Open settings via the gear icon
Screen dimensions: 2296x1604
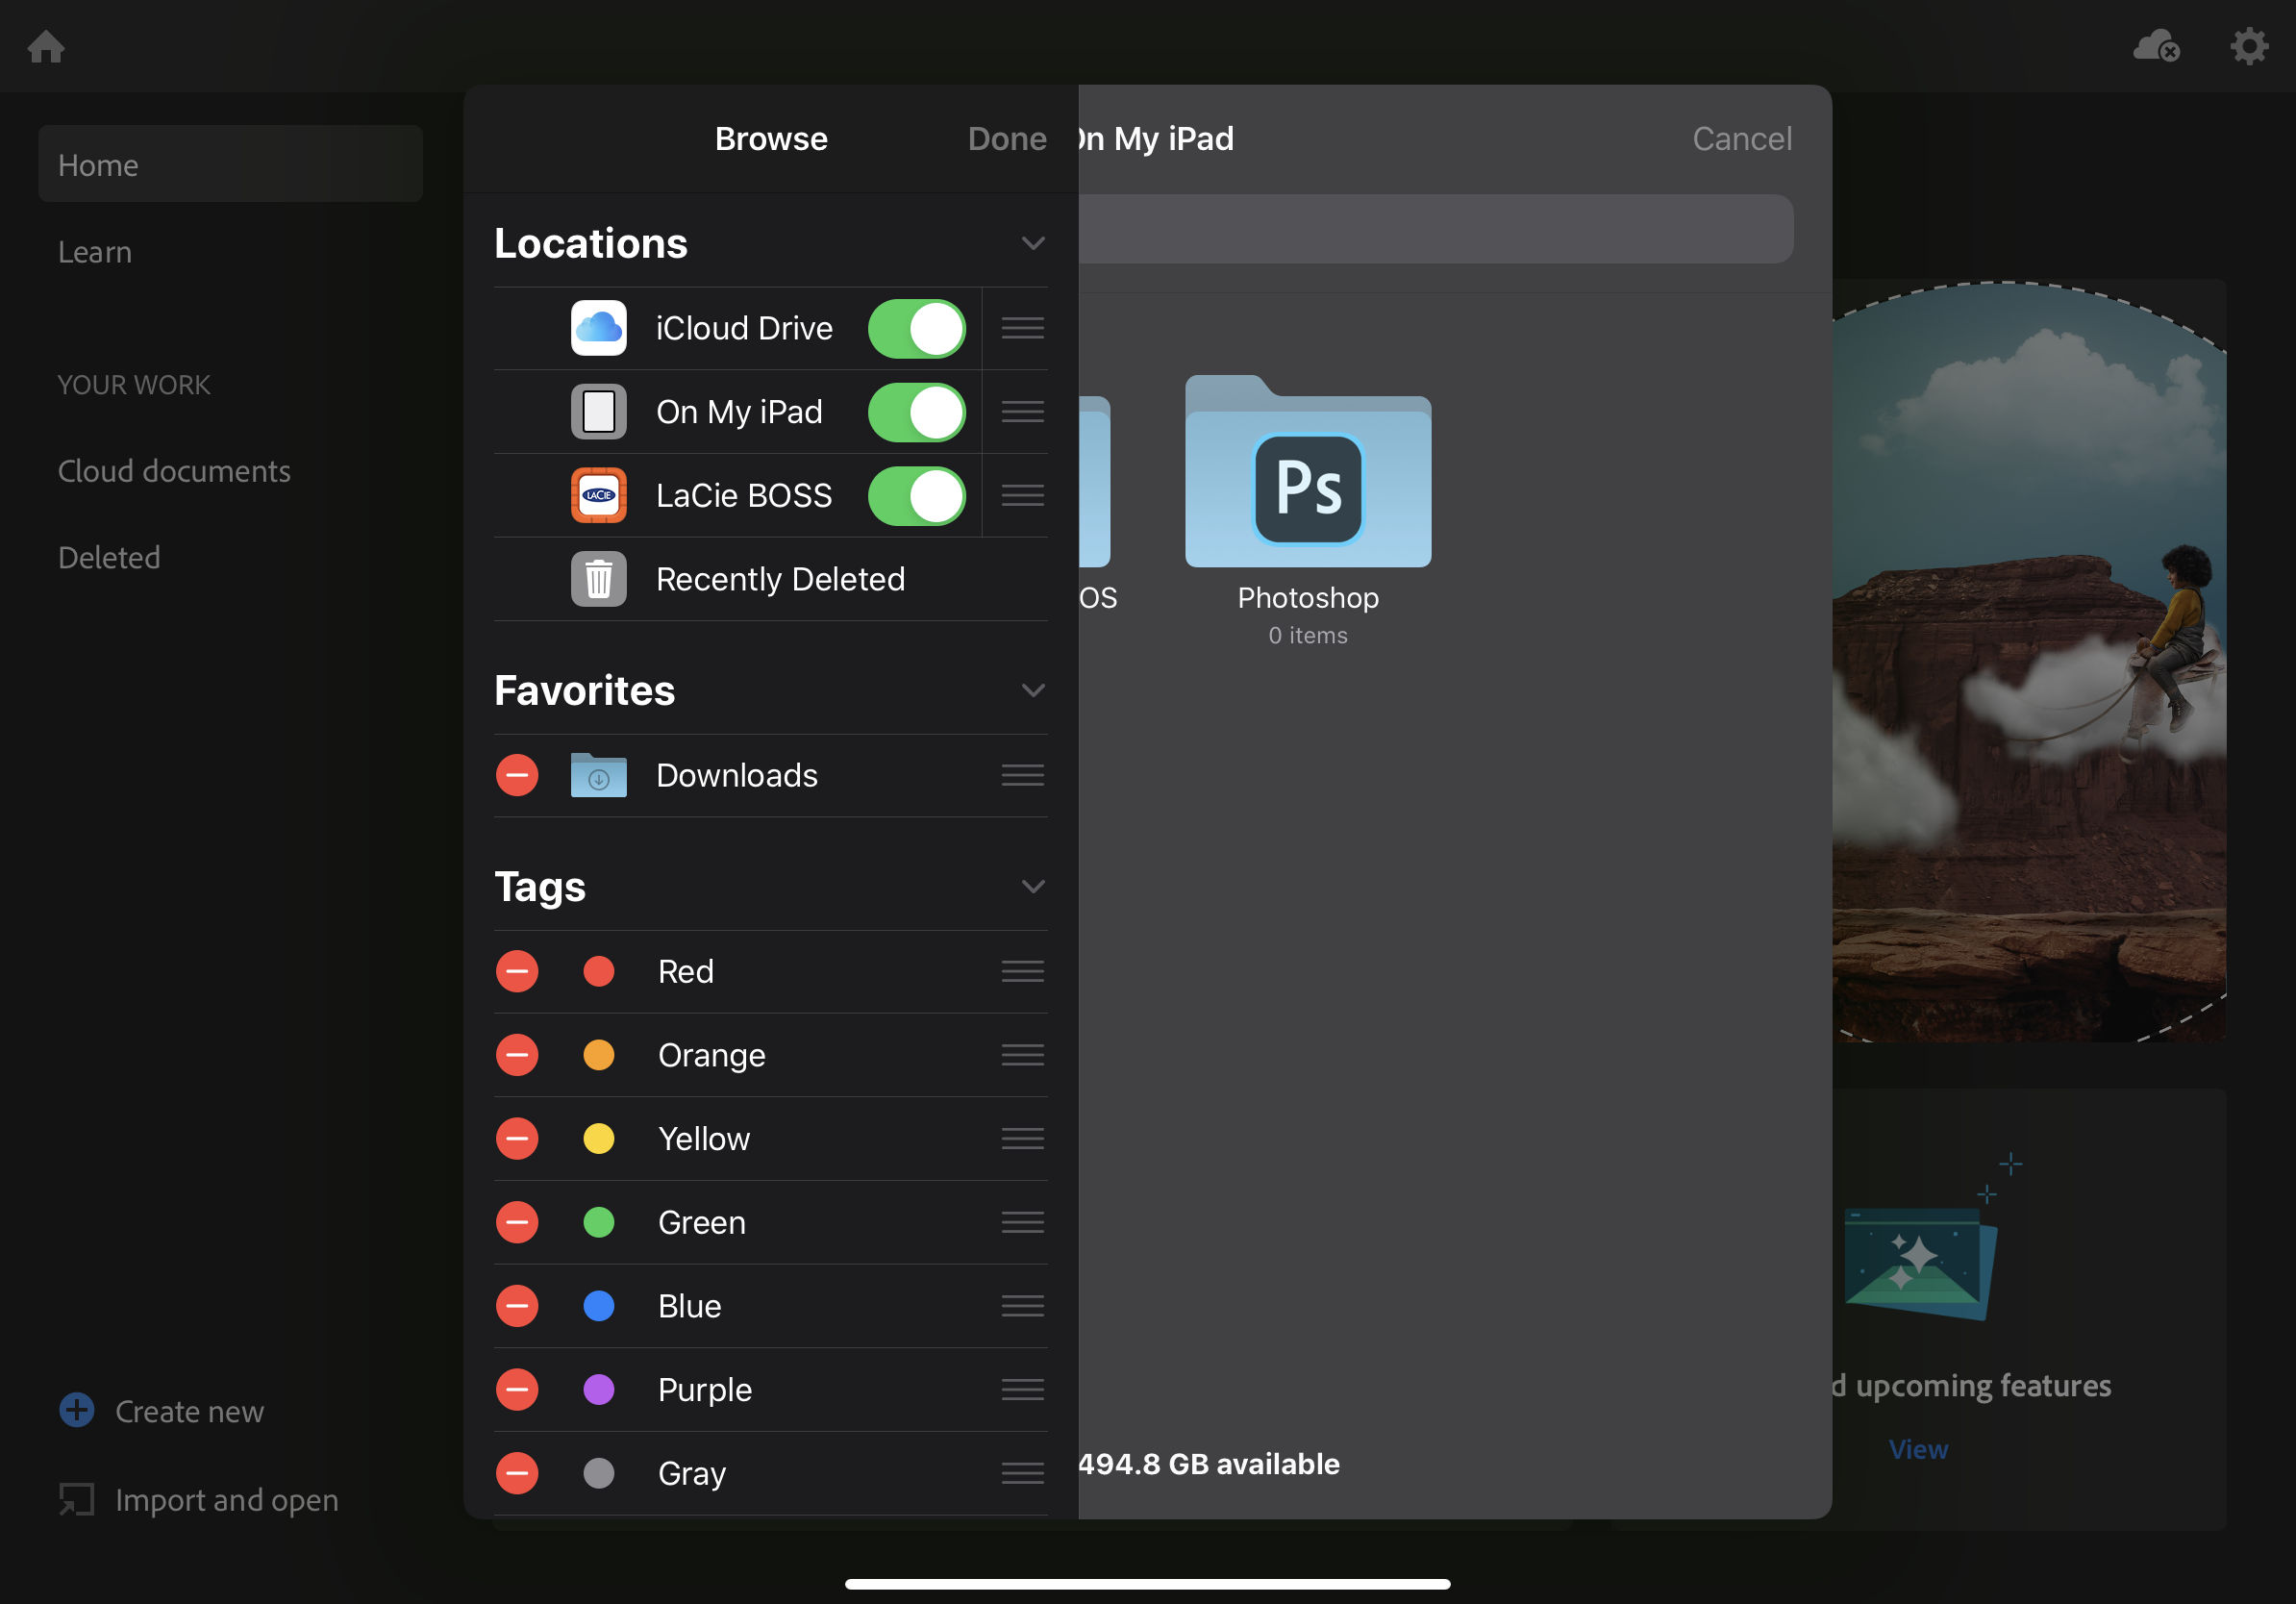(x=2248, y=46)
